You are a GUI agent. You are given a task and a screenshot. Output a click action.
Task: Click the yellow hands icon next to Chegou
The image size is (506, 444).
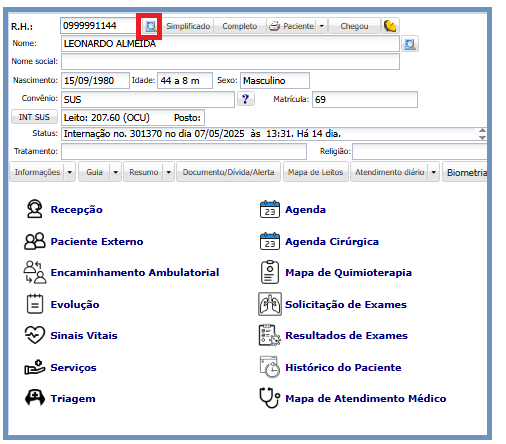390,26
